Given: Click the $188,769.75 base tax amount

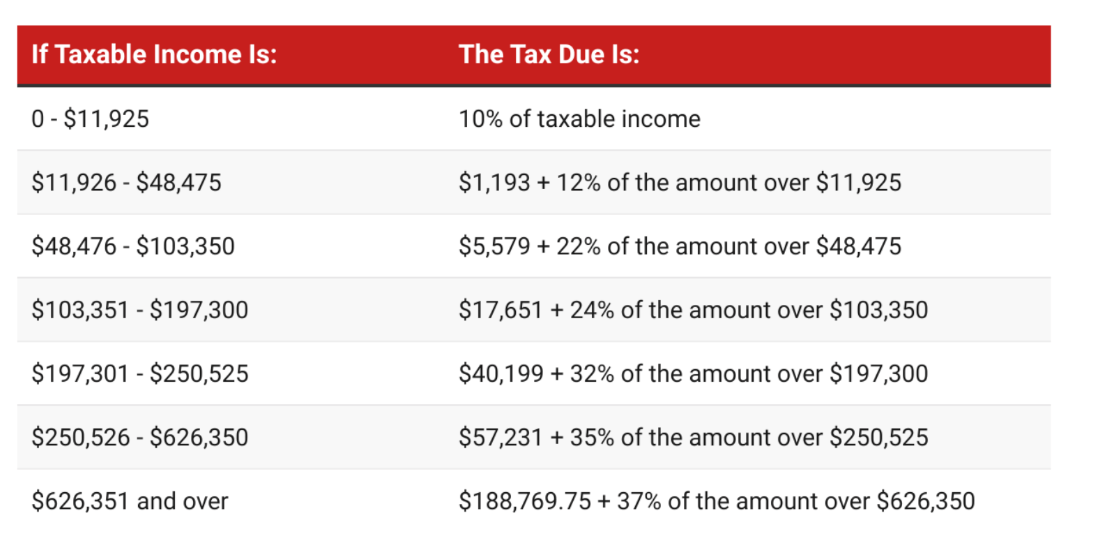Looking at the screenshot, I should coord(521,501).
